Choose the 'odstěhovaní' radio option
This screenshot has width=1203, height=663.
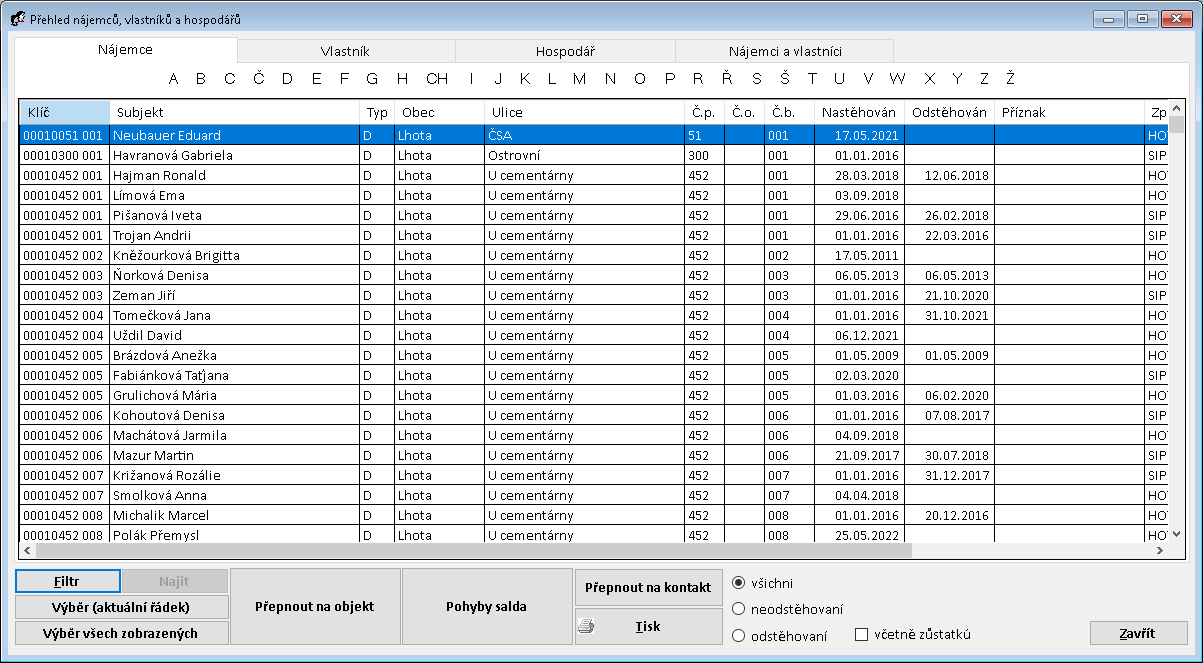tap(739, 635)
